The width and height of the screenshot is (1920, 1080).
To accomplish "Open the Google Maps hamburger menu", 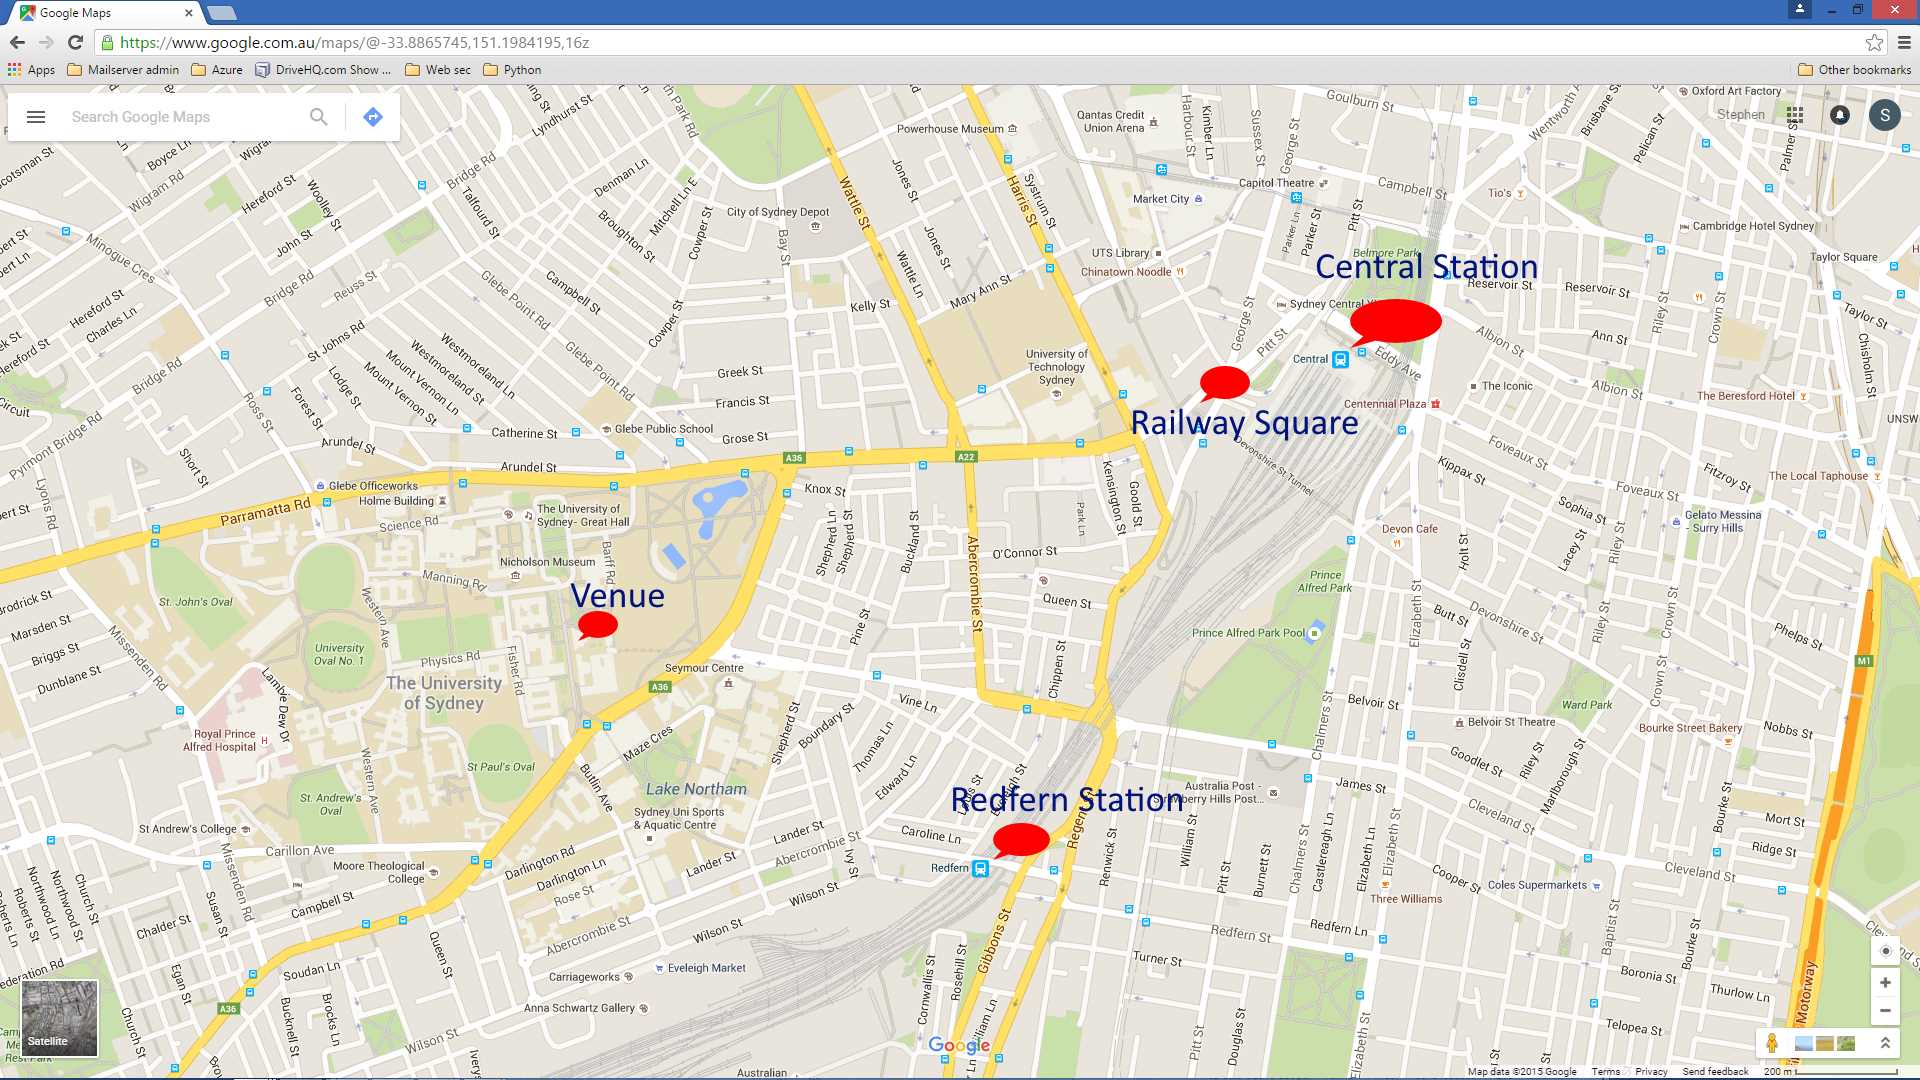I will (36, 117).
